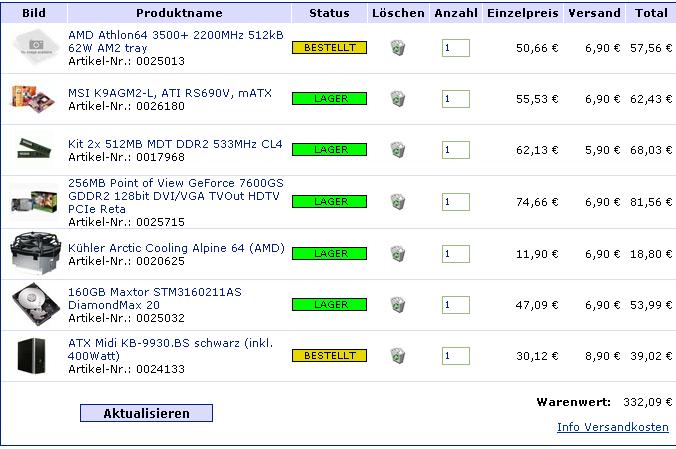Click LAGER badge for Arctic Cooling Alpine 64
The height and width of the screenshot is (449, 676).
(329, 254)
